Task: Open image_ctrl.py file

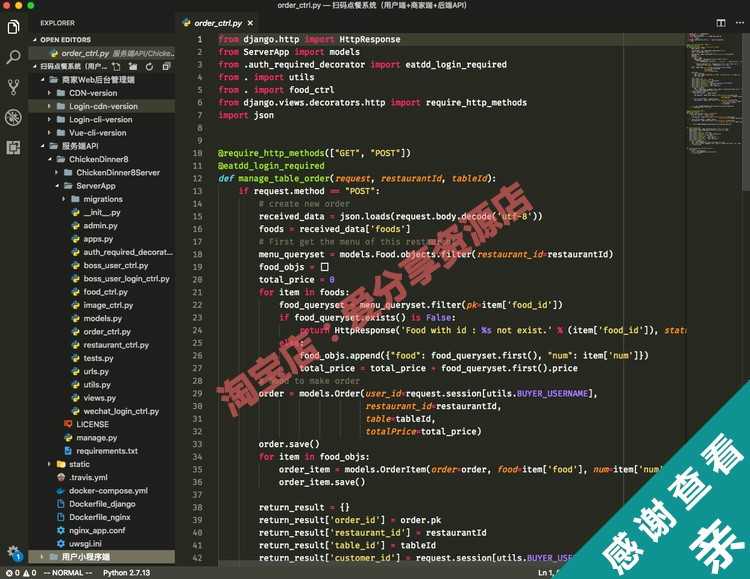Action: tap(102, 305)
